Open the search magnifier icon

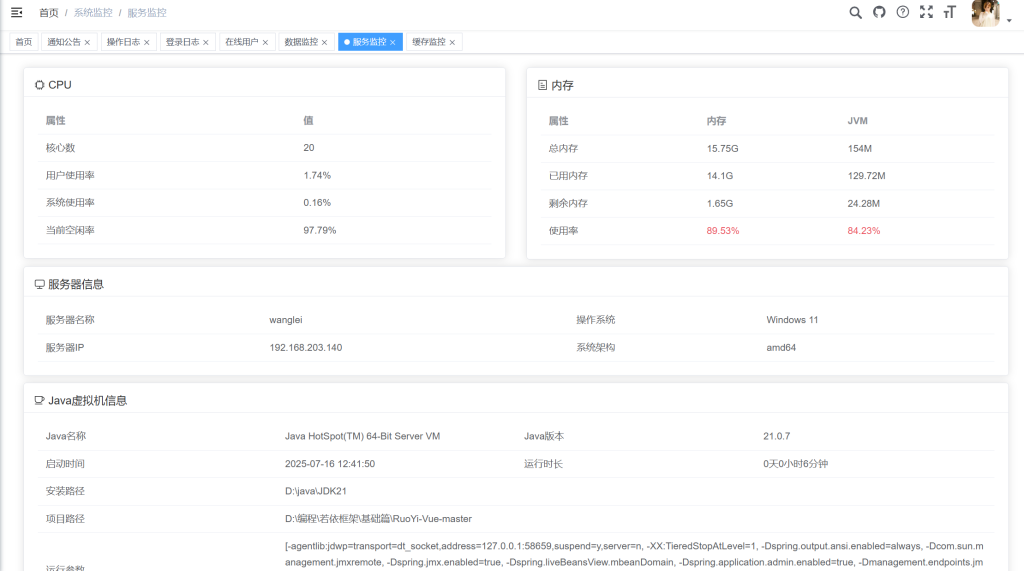[x=855, y=12]
